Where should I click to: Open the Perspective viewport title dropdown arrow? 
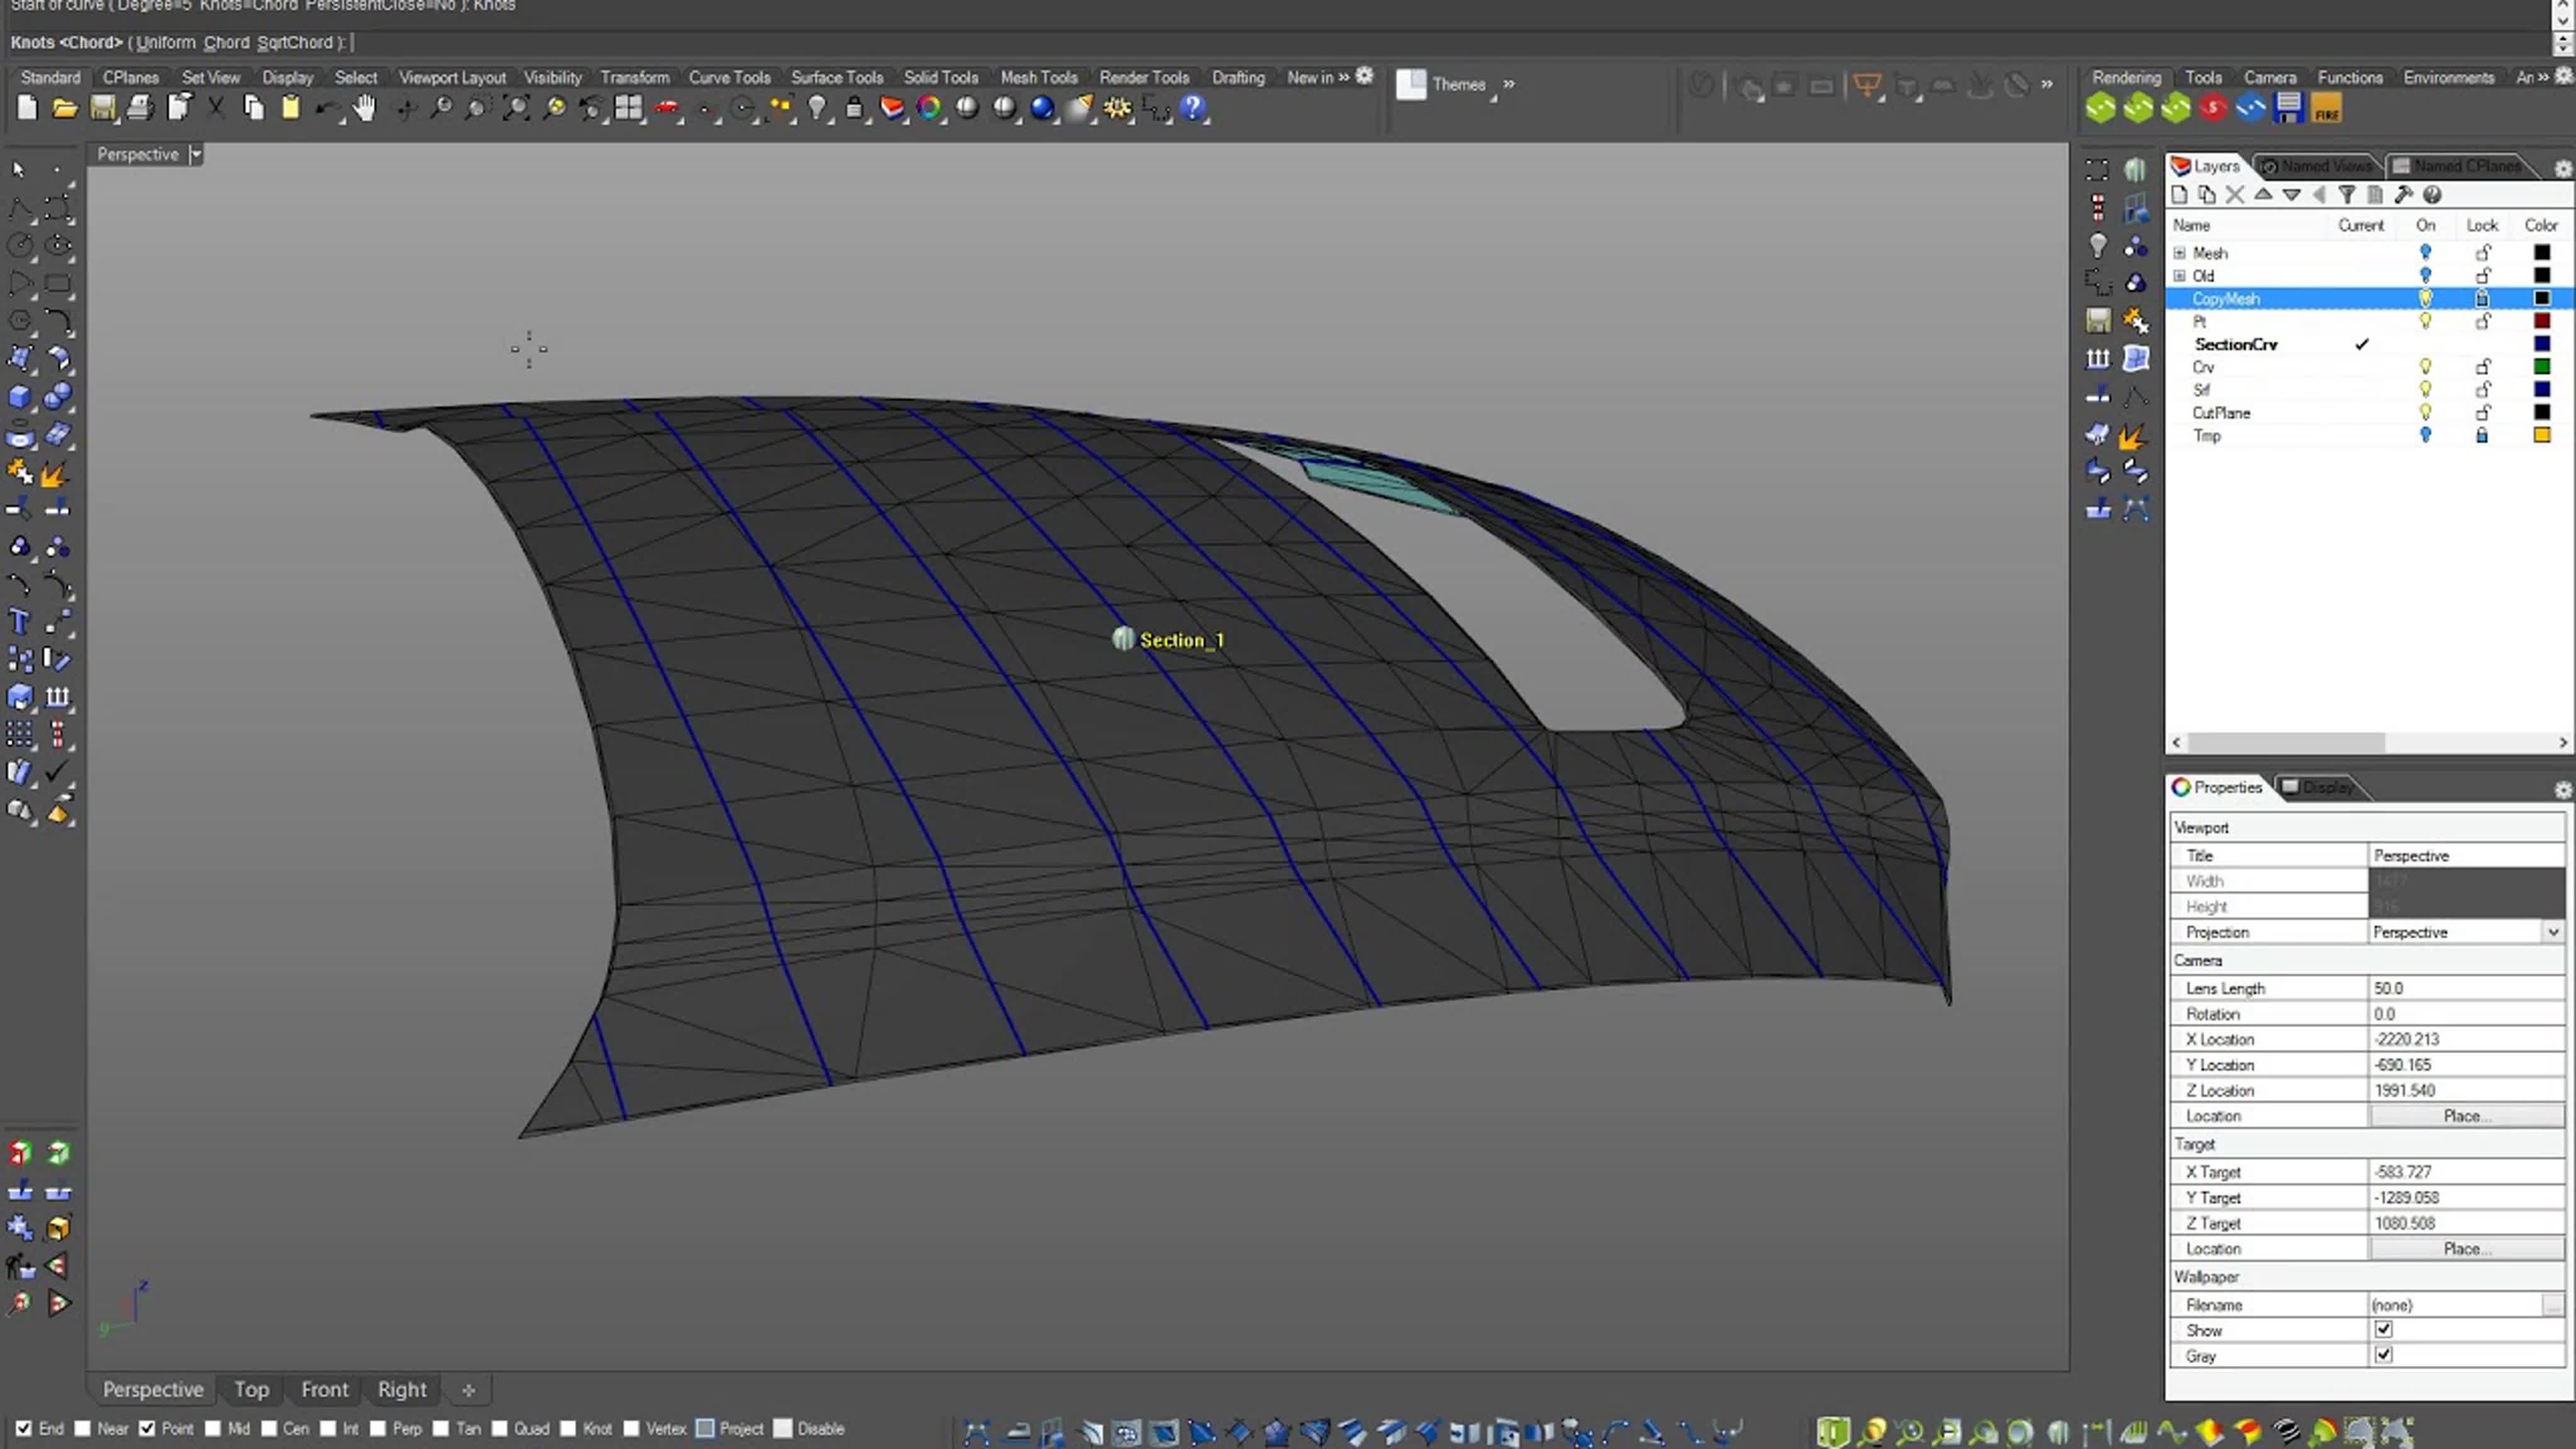[196, 154]
